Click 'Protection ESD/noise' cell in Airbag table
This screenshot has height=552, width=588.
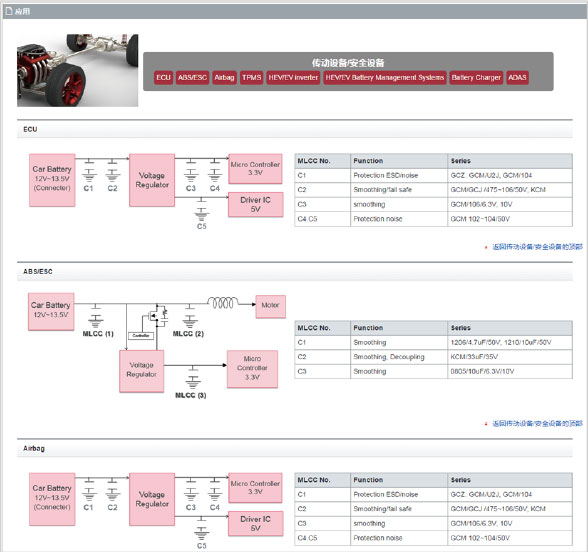[399, 495]
